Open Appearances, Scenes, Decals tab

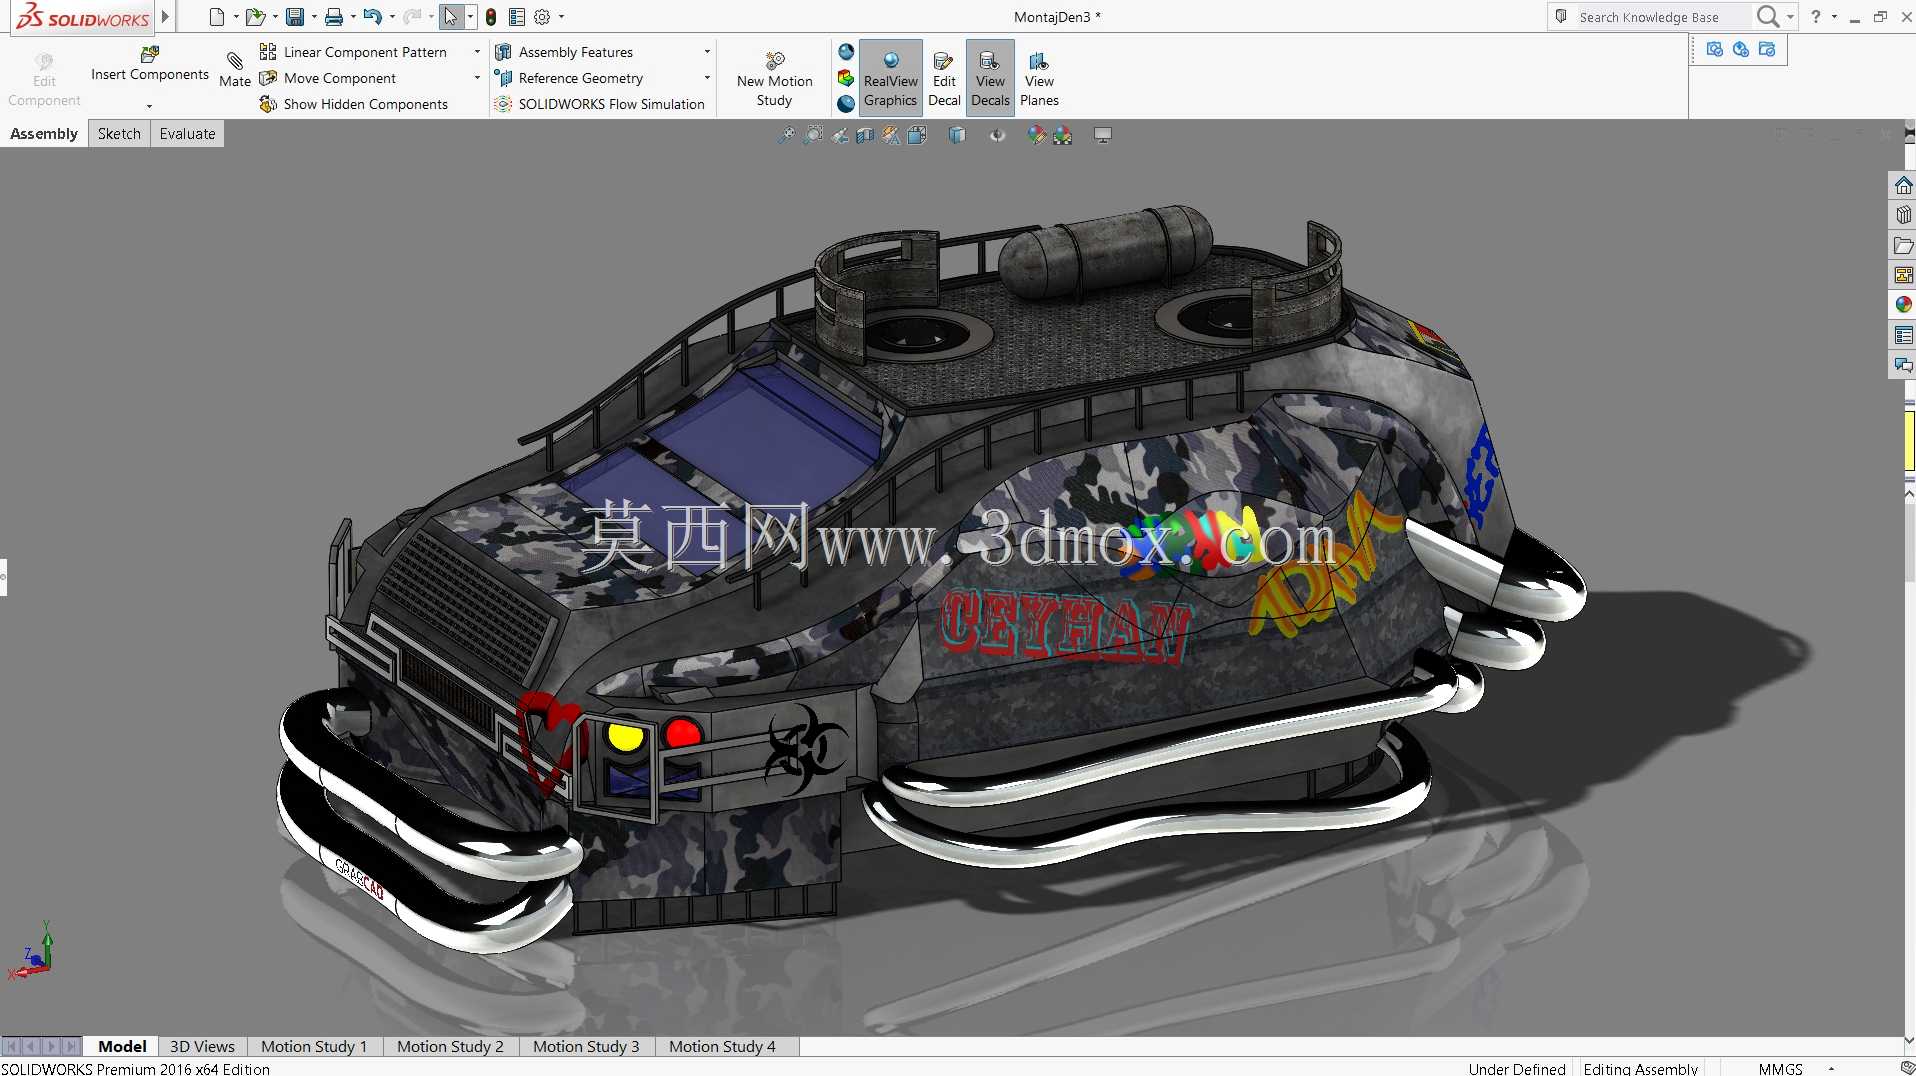[1903, 305]
